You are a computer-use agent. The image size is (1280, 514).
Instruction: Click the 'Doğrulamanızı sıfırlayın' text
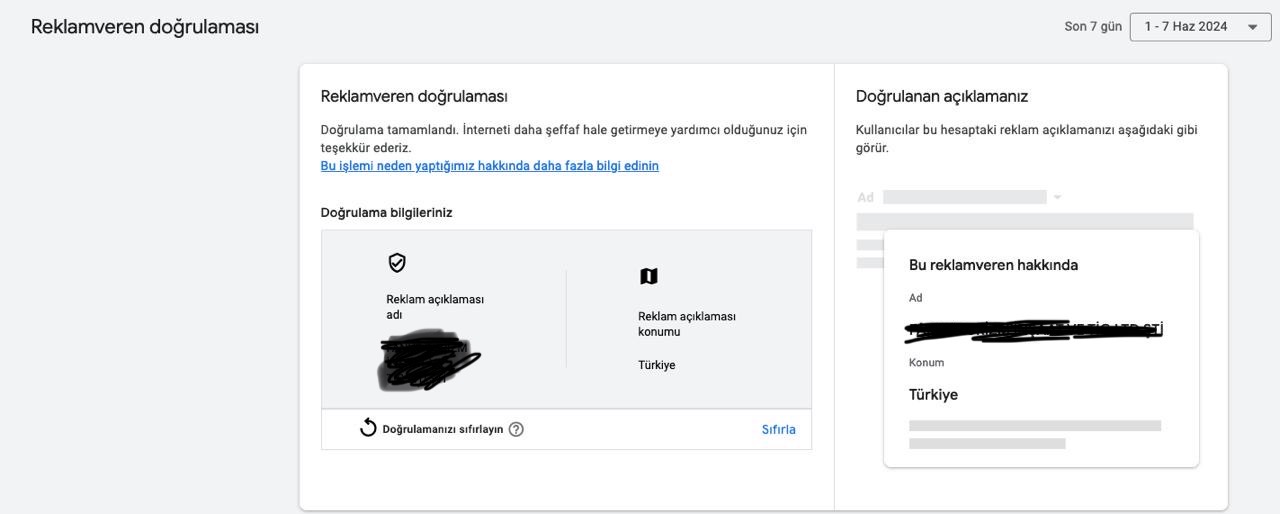click(x=443, y=429)
